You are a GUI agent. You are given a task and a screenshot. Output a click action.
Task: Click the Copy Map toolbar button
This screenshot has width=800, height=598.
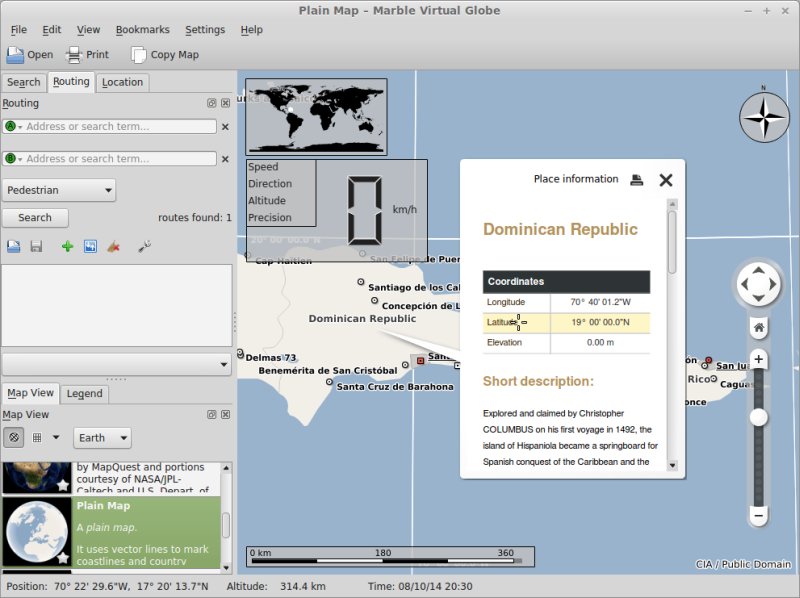point(165,55)
